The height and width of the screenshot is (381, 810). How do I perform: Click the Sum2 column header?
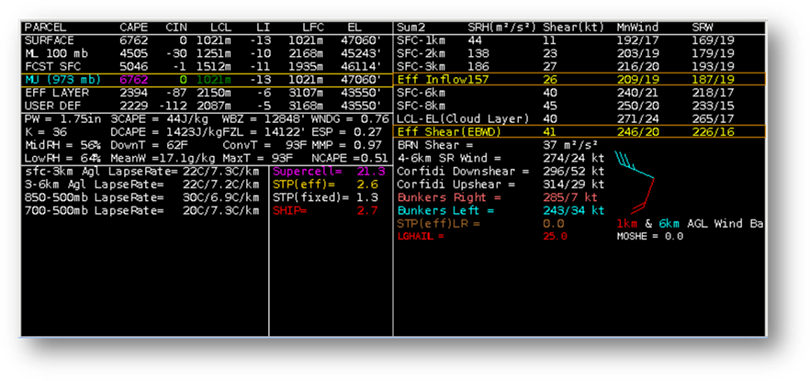point(408,27)
